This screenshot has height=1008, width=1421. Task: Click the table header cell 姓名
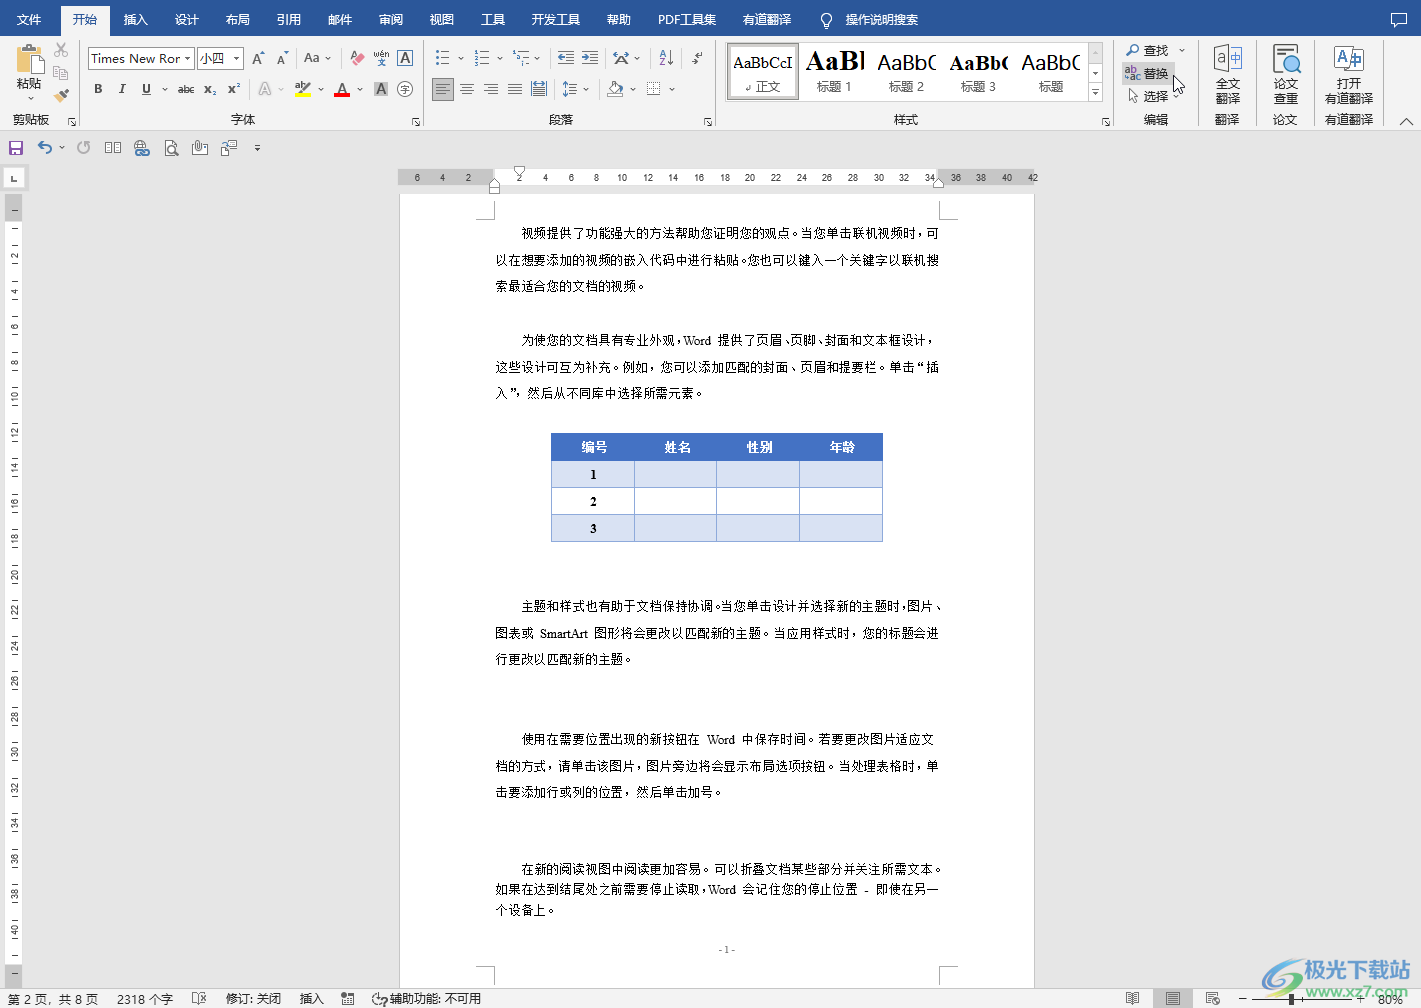(x=676, y=447)
